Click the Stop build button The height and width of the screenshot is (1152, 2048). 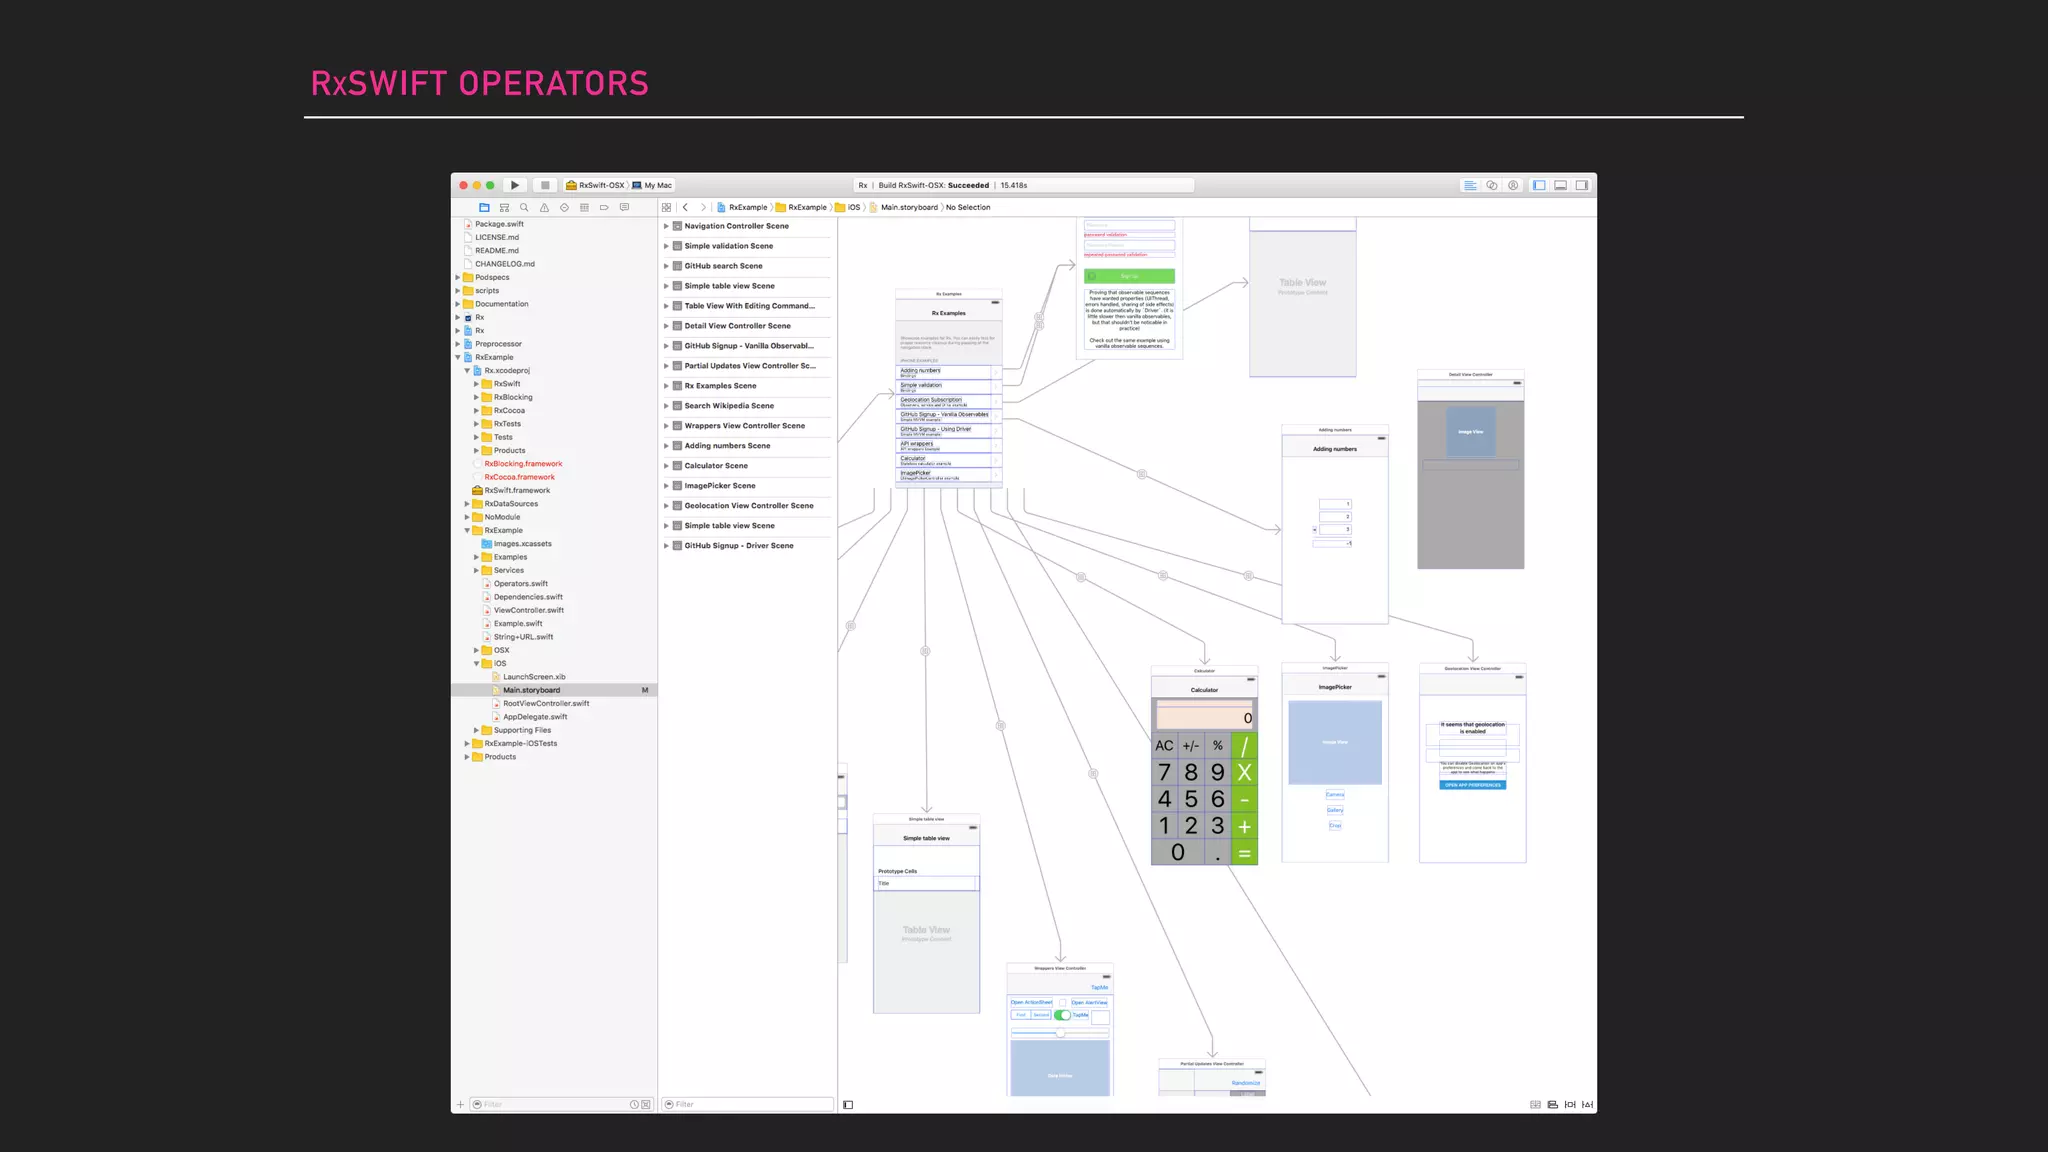pyautogui.click(x=545, y=185)
